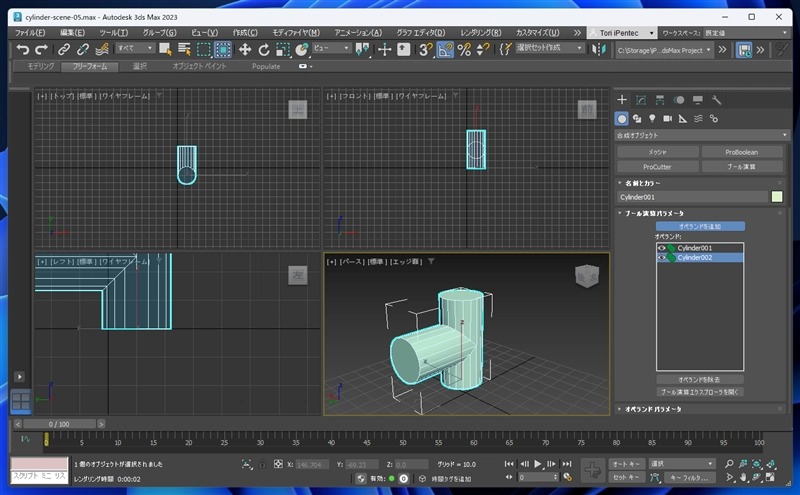This screenshot has height=495, width=800.
Task: Select the Shapes category icon
Action: [x=637, y=119]
